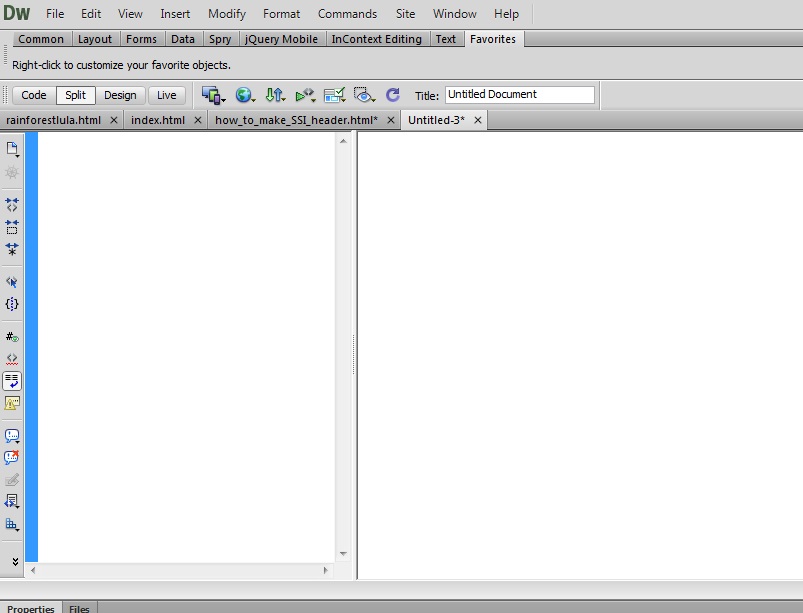Switch to Code view button
This screenshot has width=803, height=613.
tap(34, 95)
